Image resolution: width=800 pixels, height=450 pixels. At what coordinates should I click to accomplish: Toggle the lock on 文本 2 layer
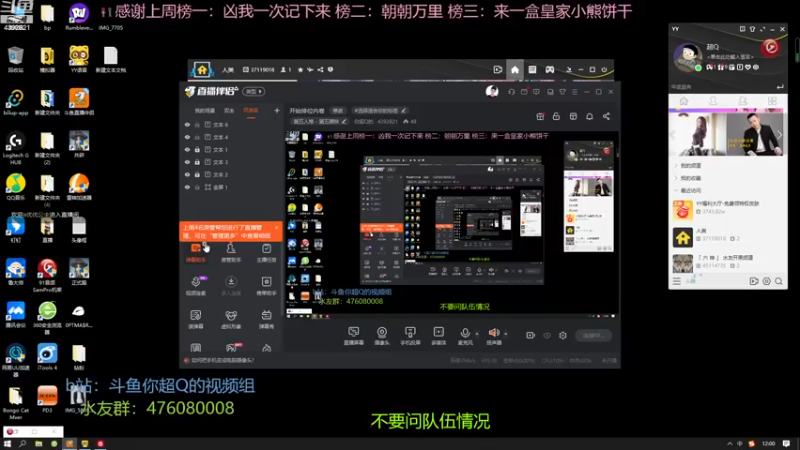pyautogui.click(x=197, y=174)
